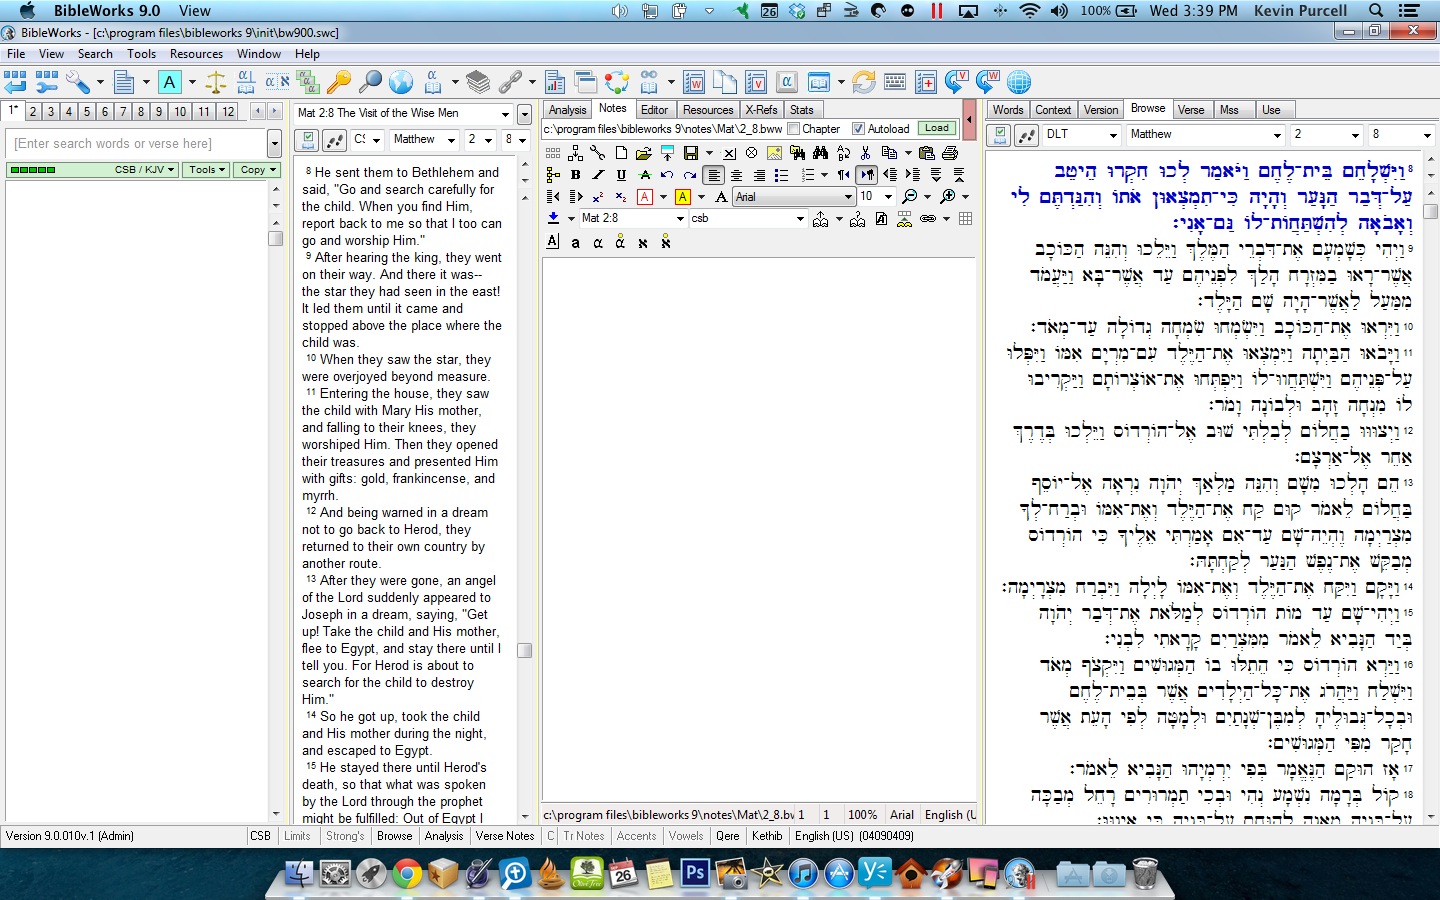Toggle left-to-right paragraph direction button
The height and width of the screenshot is (900, 1440).
[866, 175]
